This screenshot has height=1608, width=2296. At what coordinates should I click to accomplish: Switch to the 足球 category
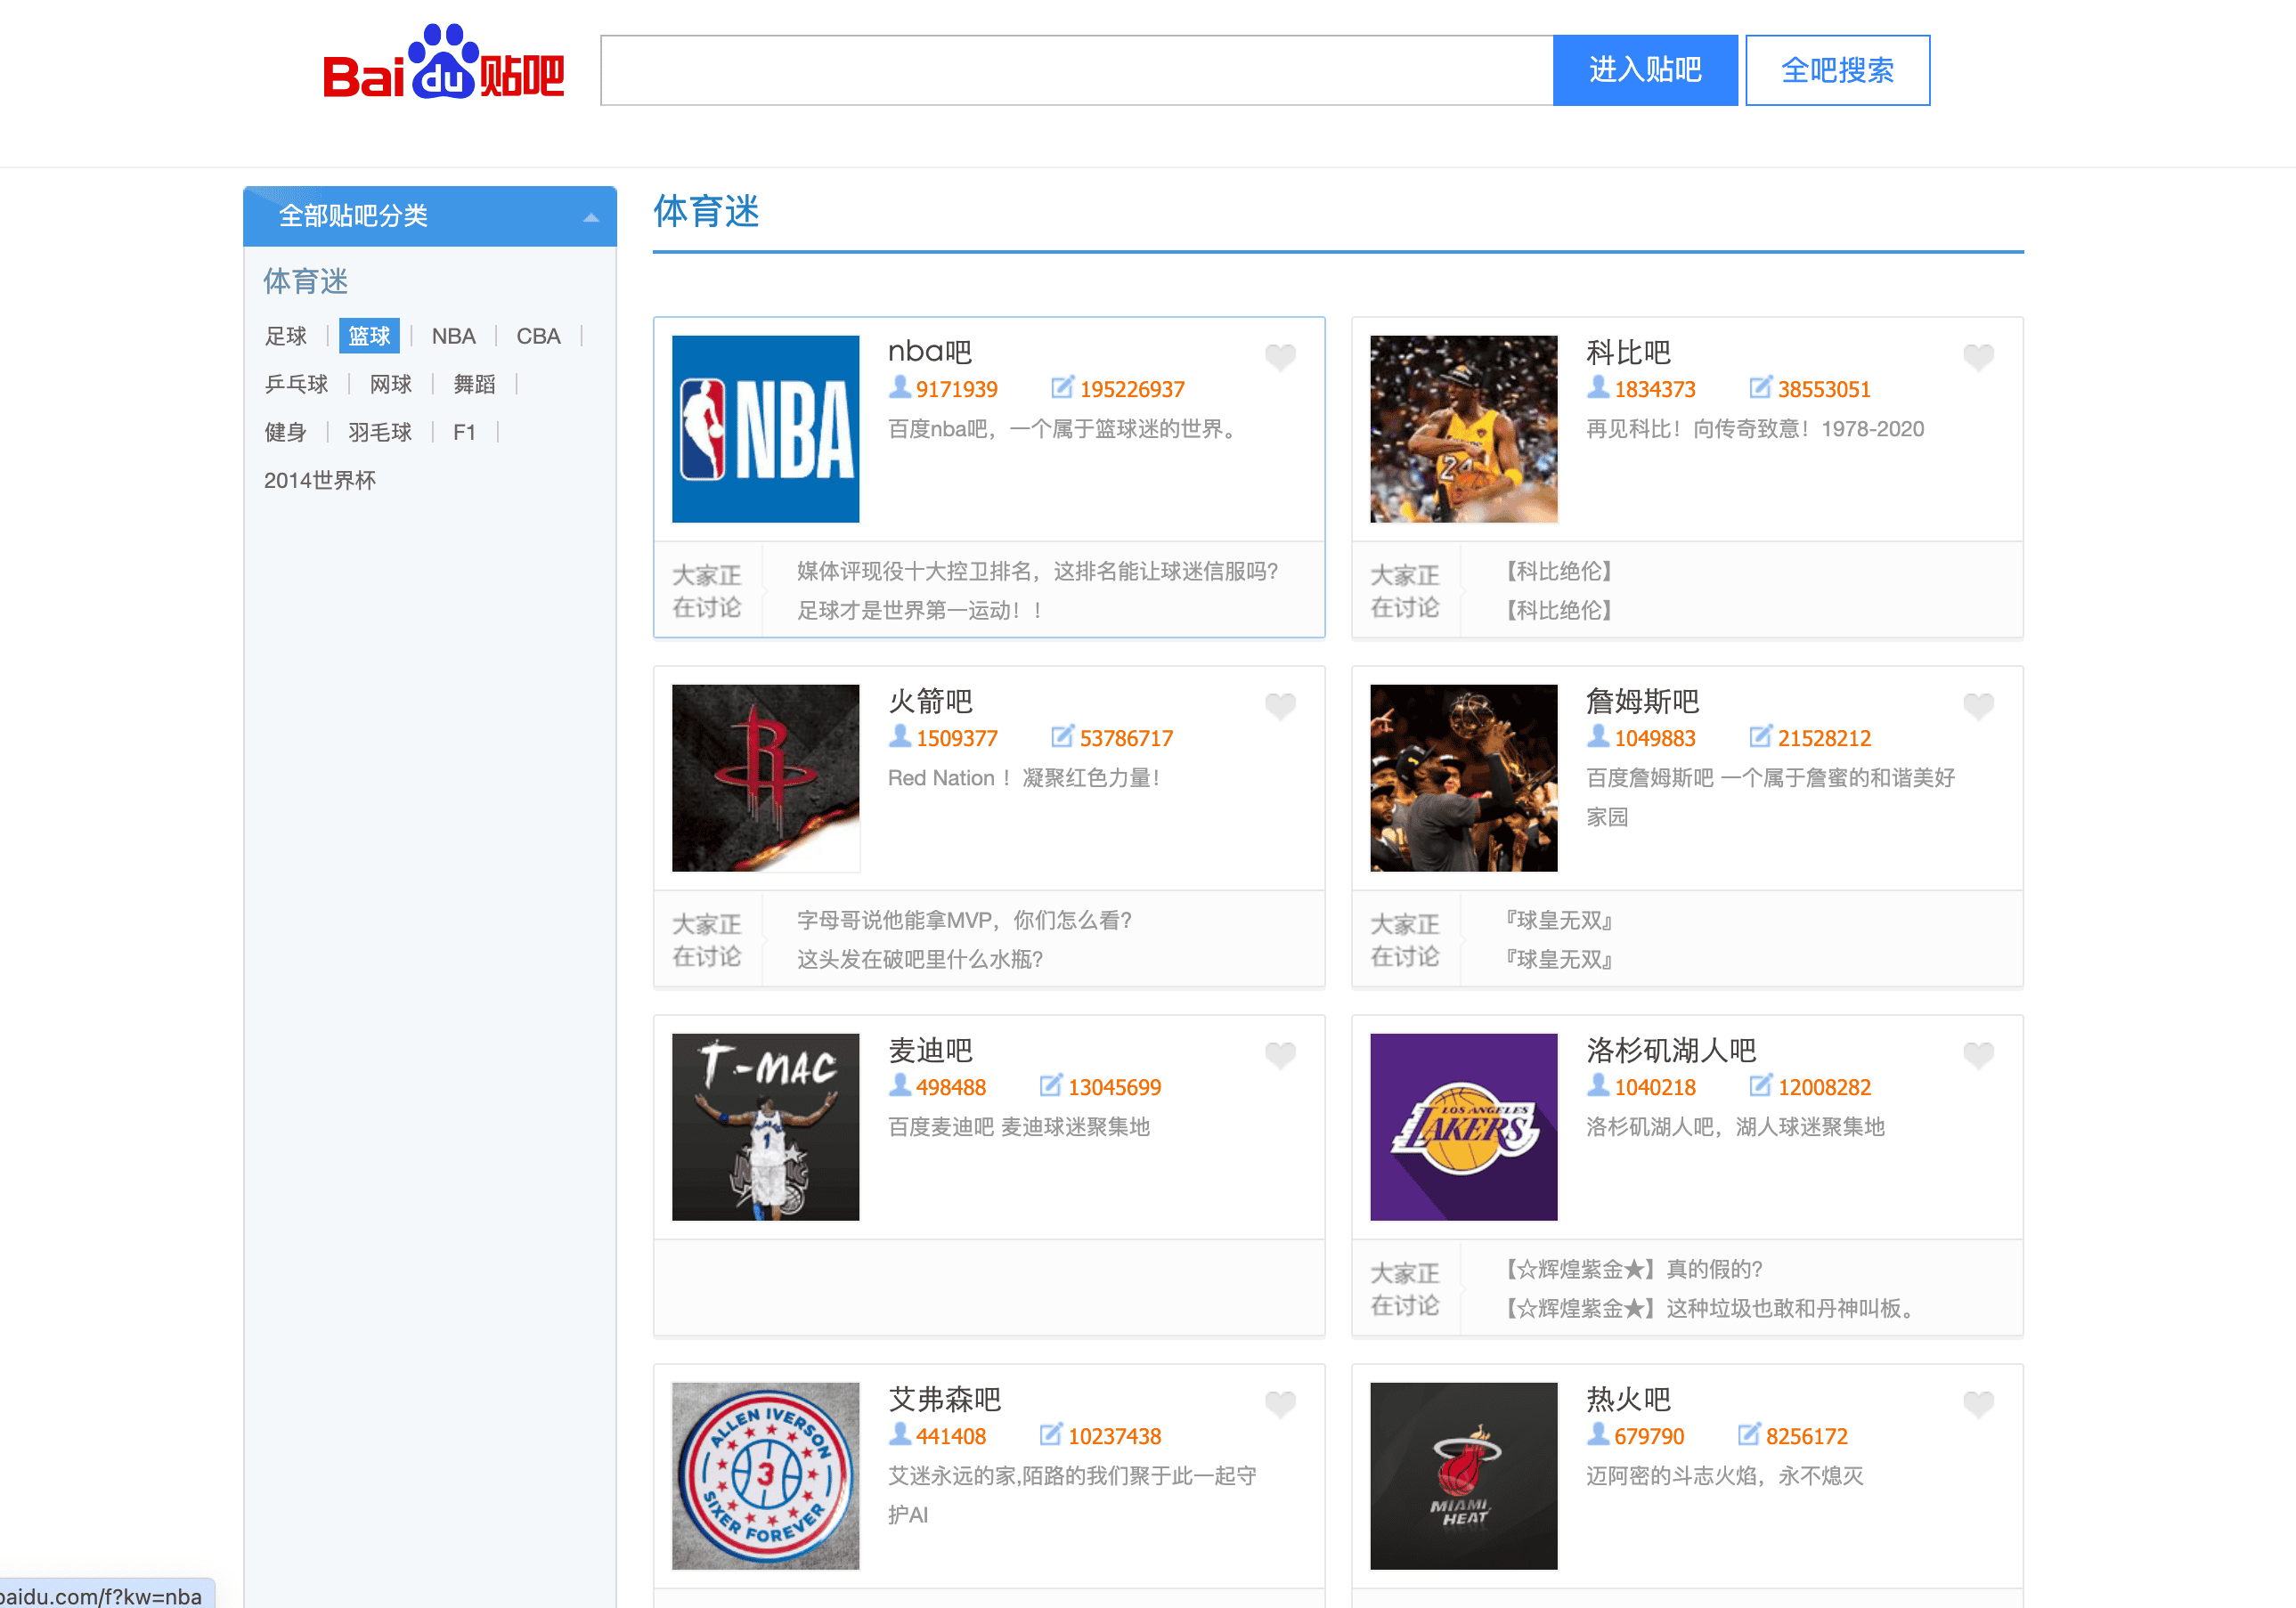(x=285, y=336)
